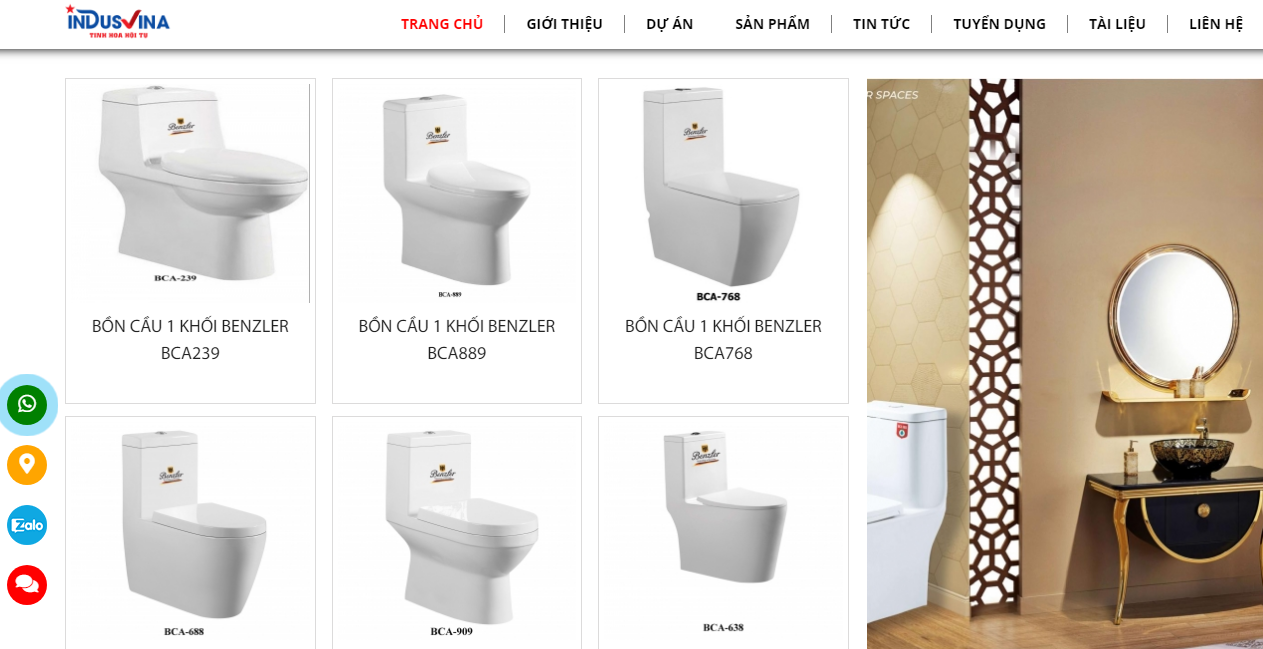Screen dimensions: 1263x649
Task: Click the BCA-909 toilet product image
Action: [x=457, y=529]
